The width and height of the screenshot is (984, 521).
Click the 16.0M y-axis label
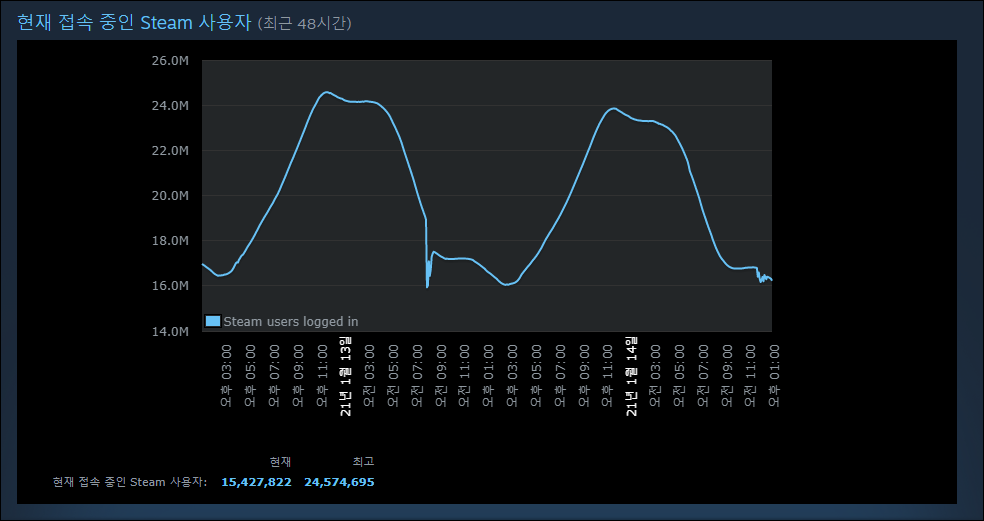click(x=170, y=286)
